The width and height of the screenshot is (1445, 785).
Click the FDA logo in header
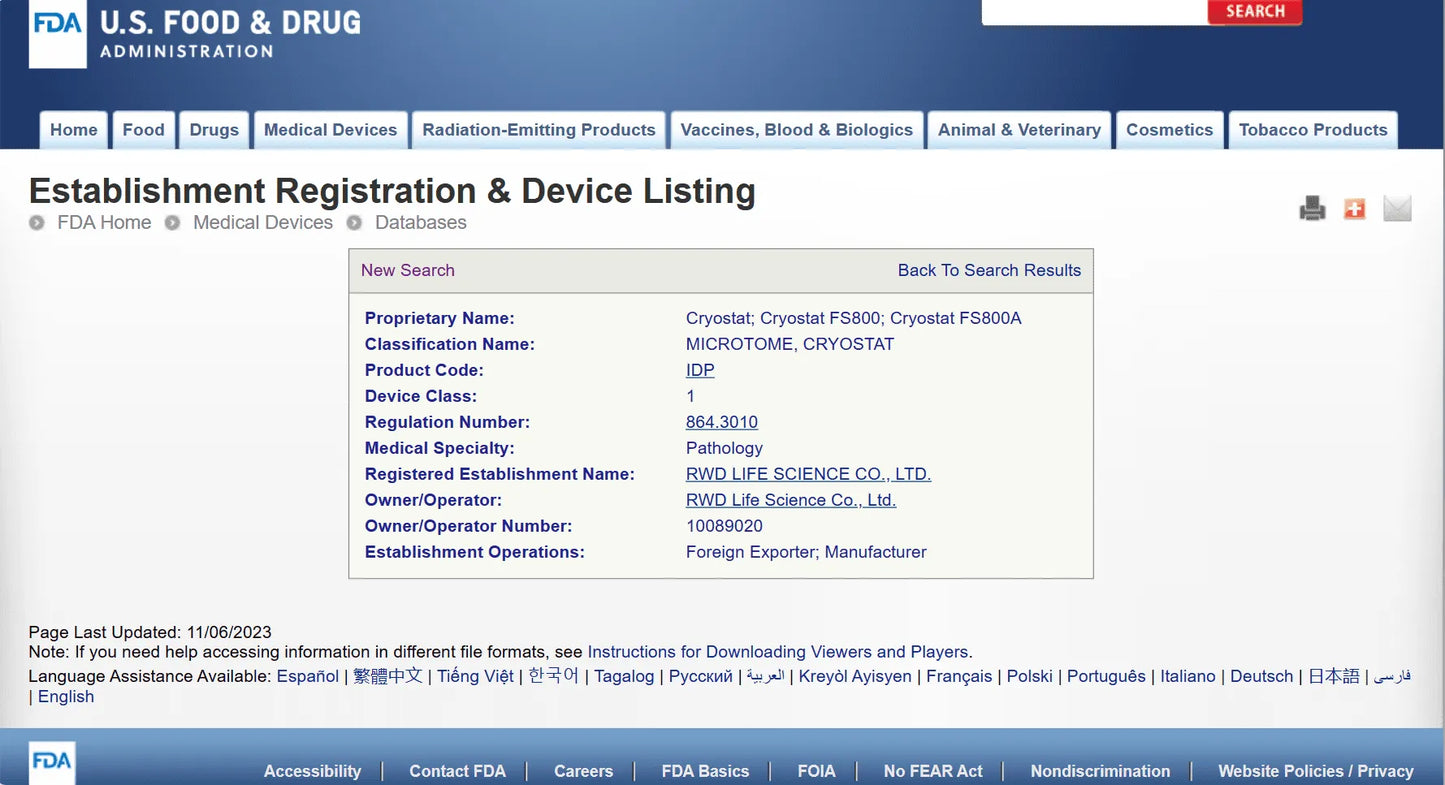[x=58, y=34]
